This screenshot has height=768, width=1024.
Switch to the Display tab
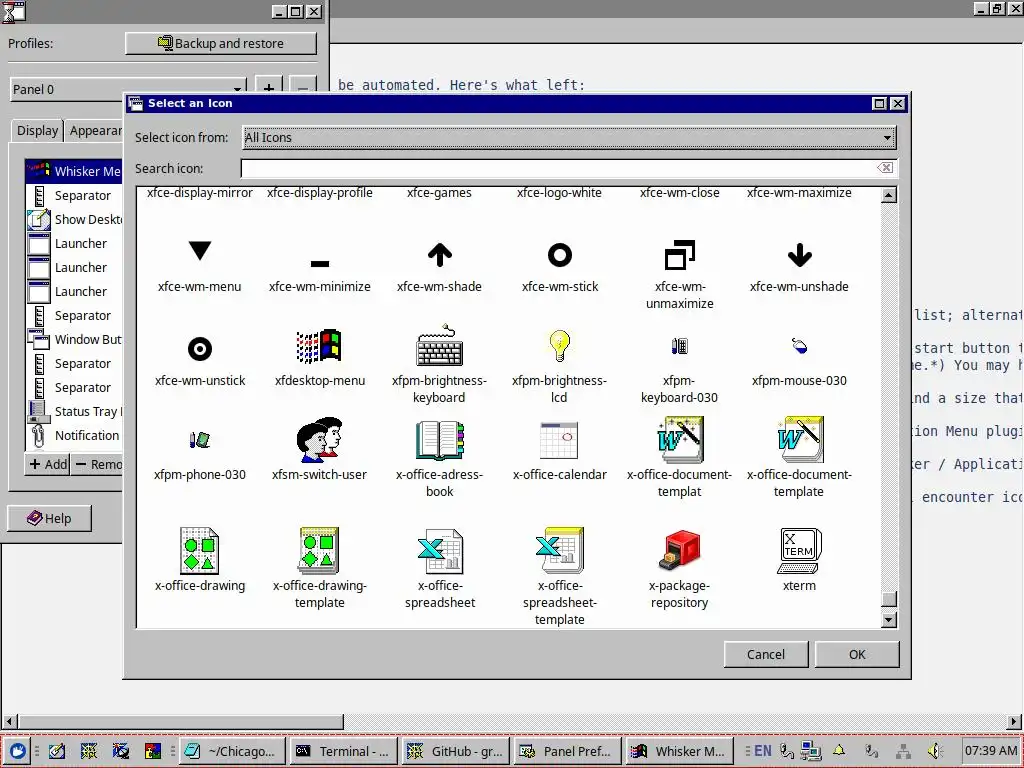(37, 131)
